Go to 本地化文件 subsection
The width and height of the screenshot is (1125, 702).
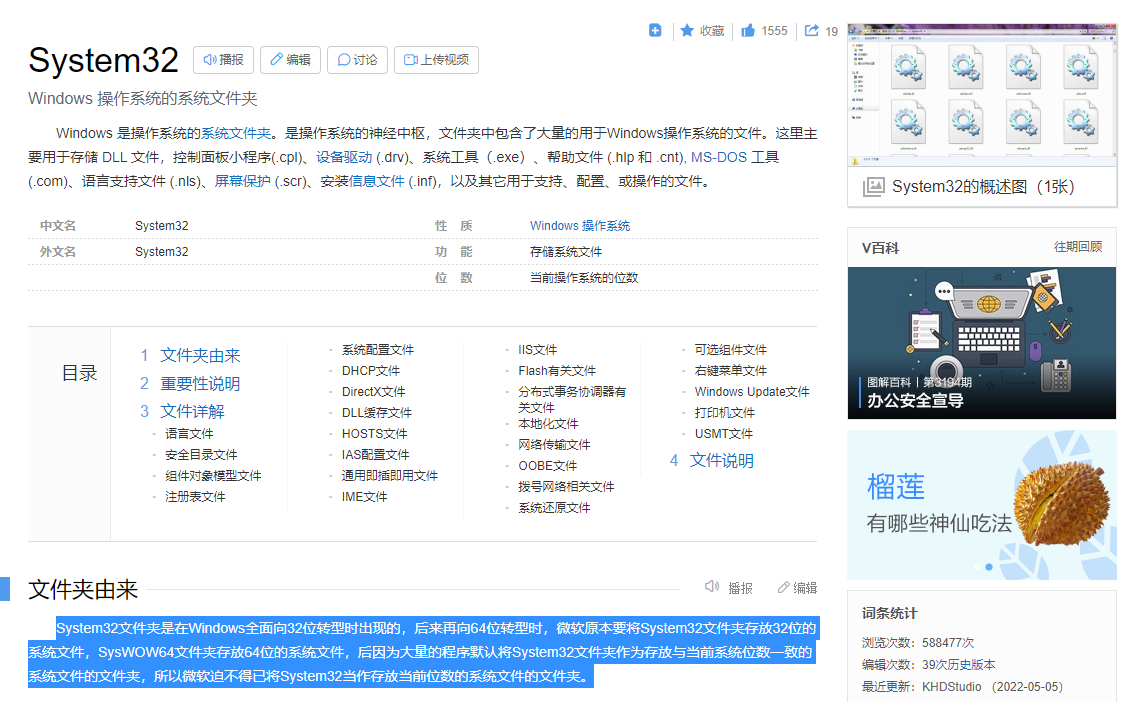tap(548, 423)
